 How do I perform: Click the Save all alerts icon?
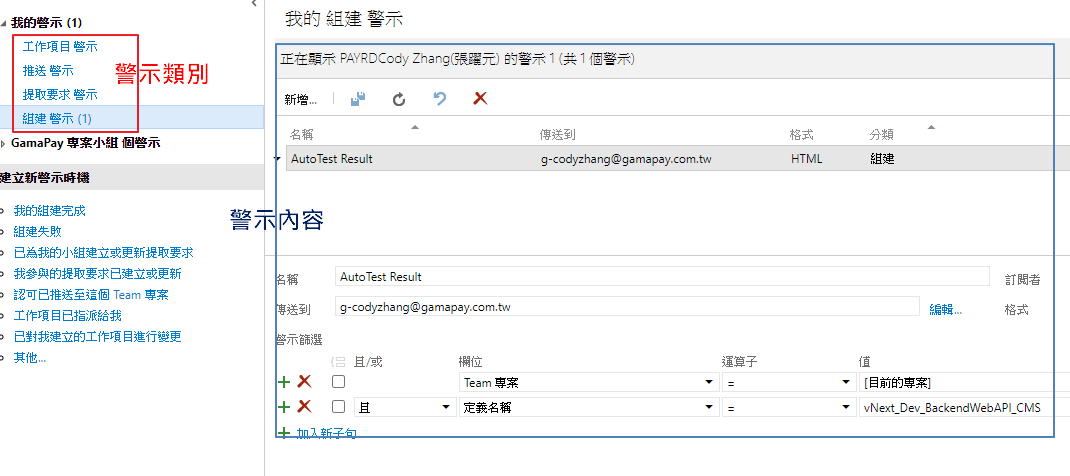[358, 99]
